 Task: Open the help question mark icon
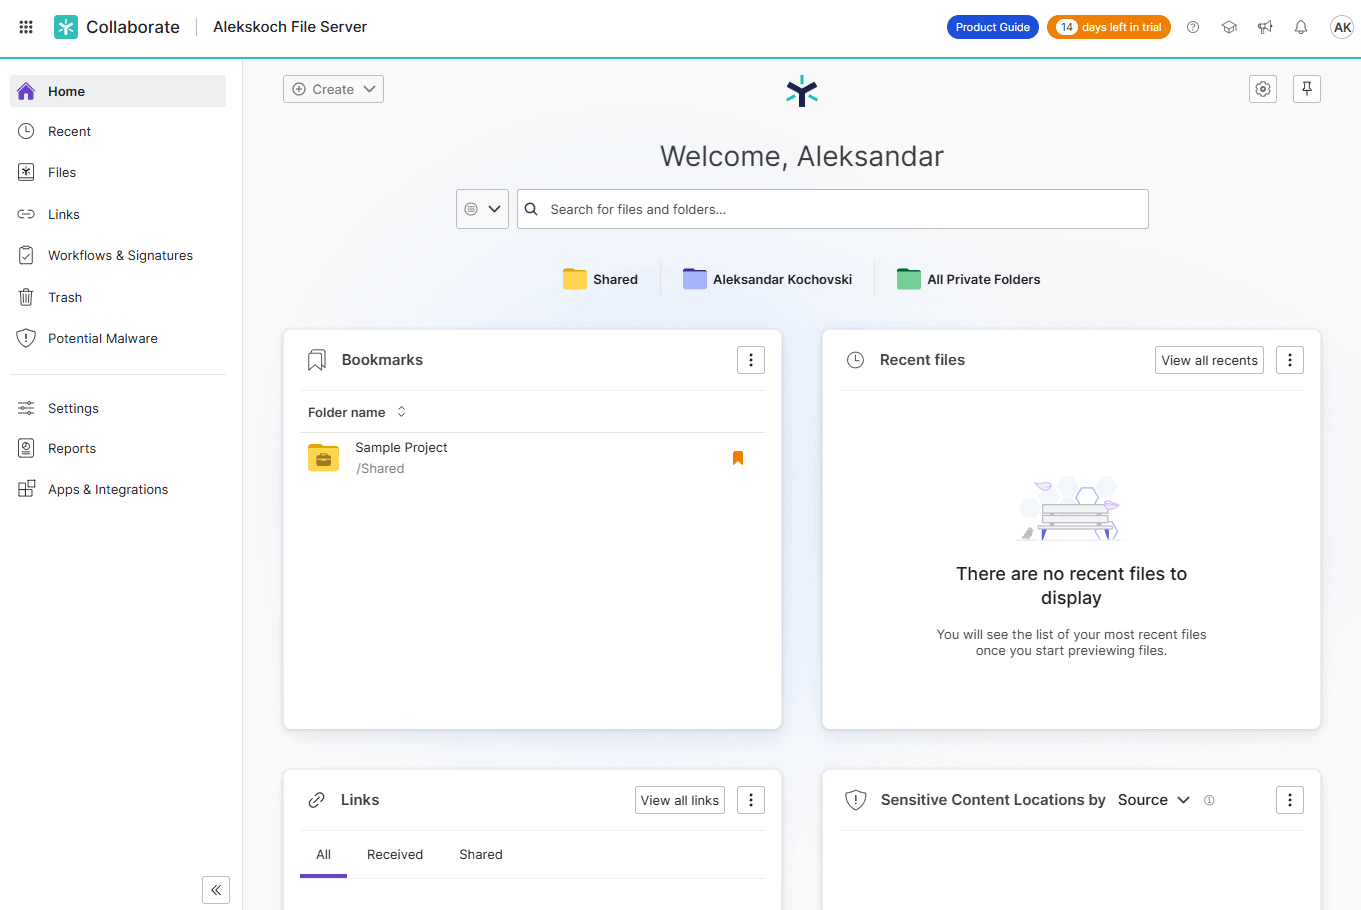(x=1193, y=27)
